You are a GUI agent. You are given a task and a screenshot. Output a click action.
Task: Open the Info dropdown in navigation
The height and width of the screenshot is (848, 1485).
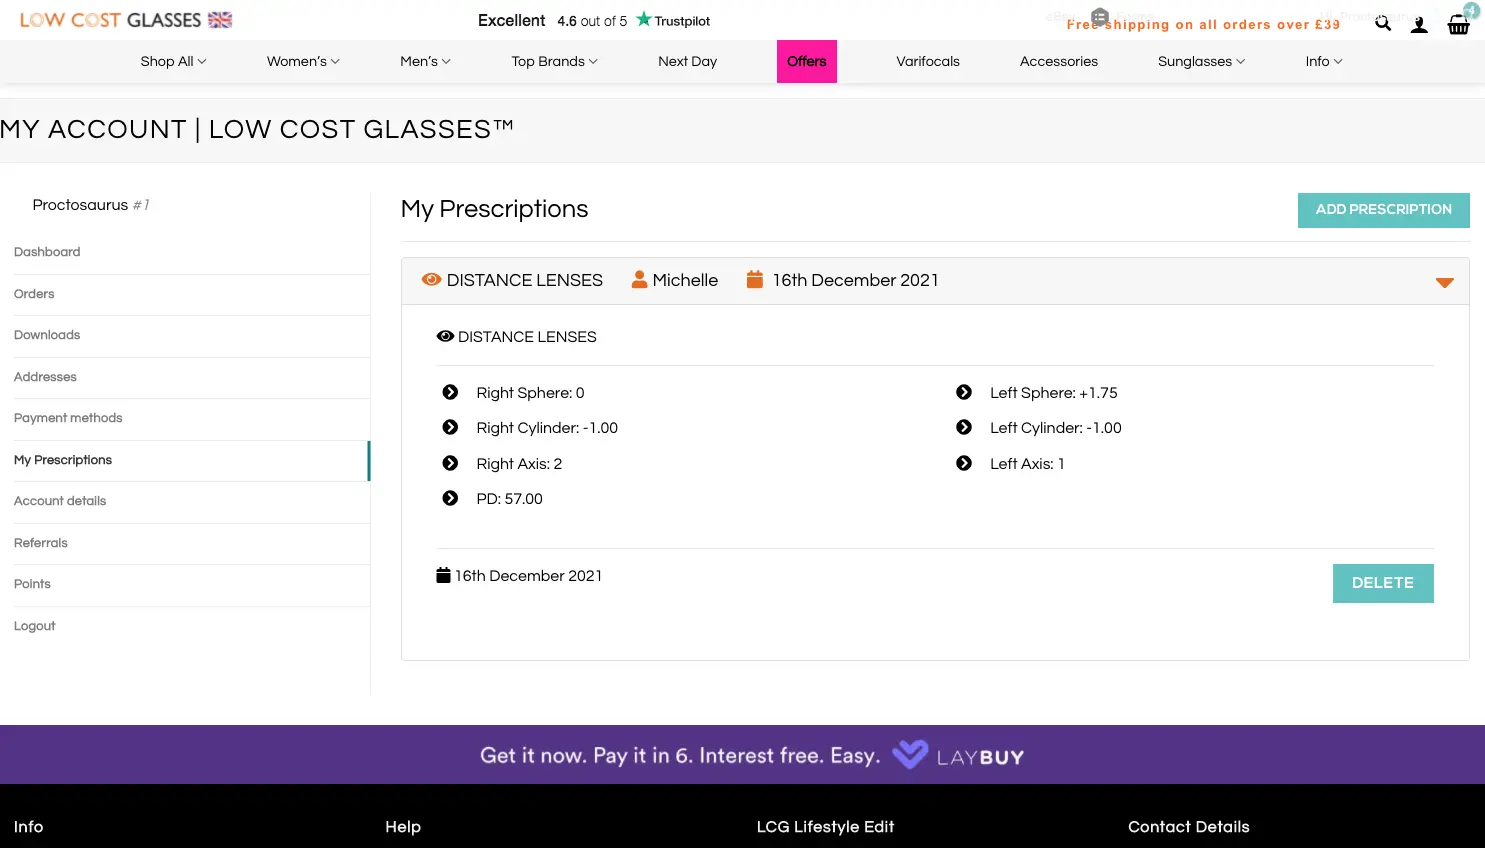coord(1323,61)
